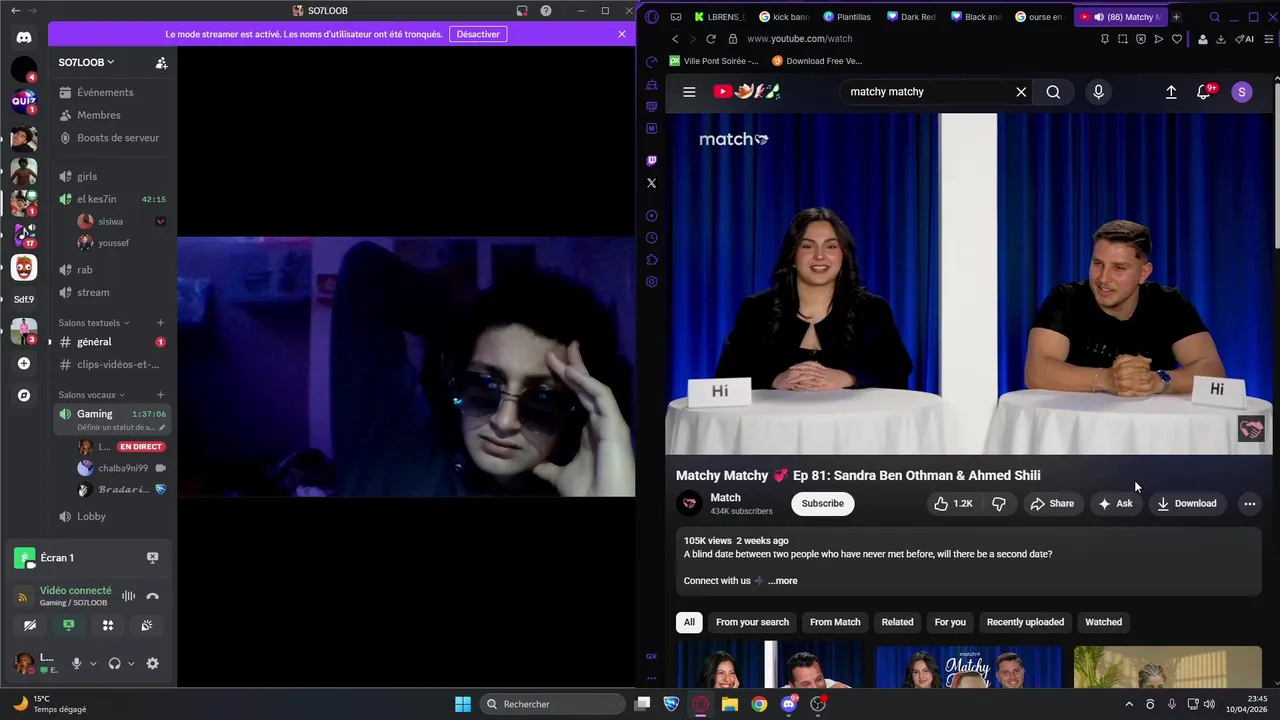Open microphone input options arrow
The height and width of the screenshot is (720, 1280).
point(93,663)
